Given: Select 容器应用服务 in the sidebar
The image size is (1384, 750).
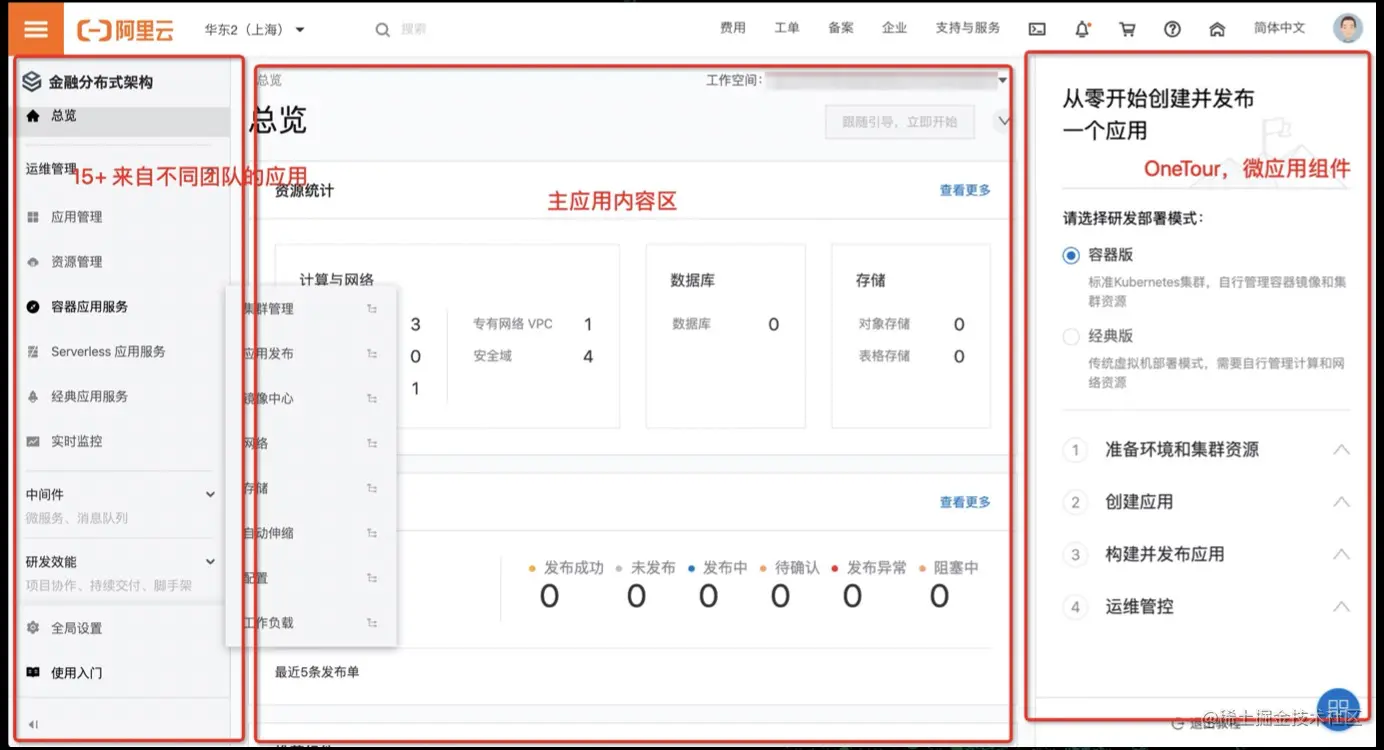Looking at the screenshot, I should (x=90, y=307).
